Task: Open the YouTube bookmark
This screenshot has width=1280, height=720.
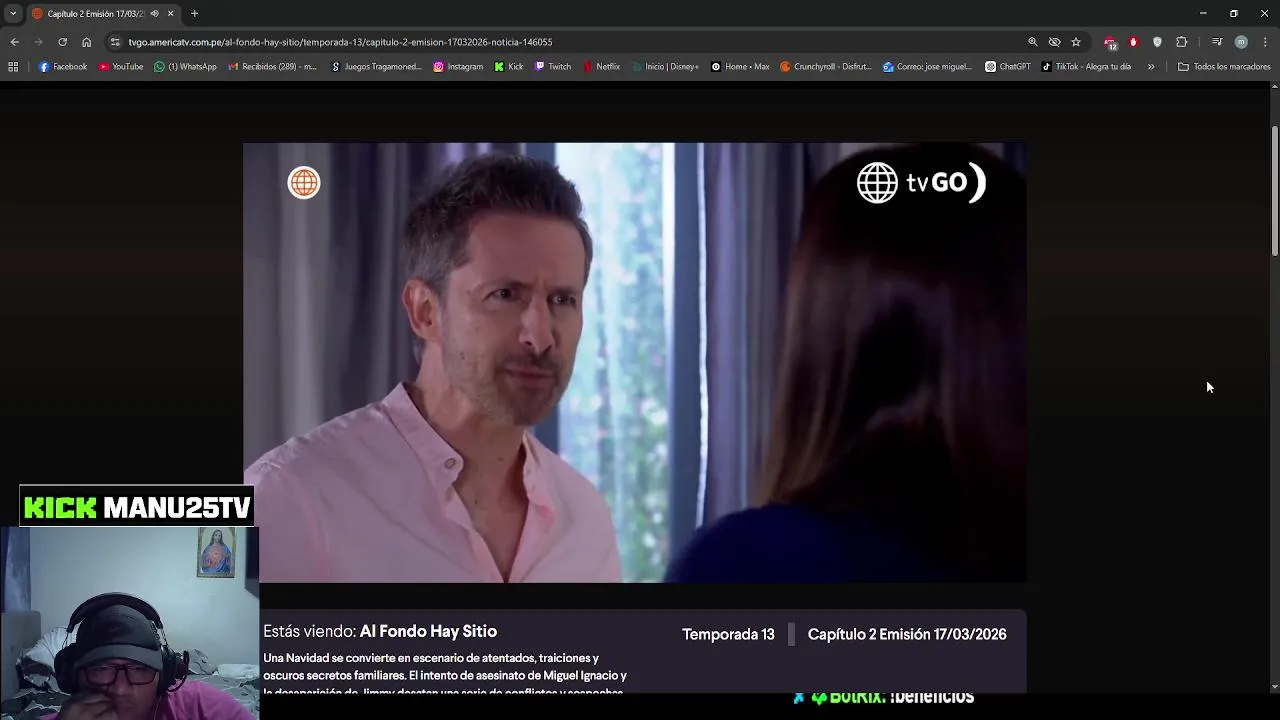Action: pyautogui.click(x=121, y=67)
